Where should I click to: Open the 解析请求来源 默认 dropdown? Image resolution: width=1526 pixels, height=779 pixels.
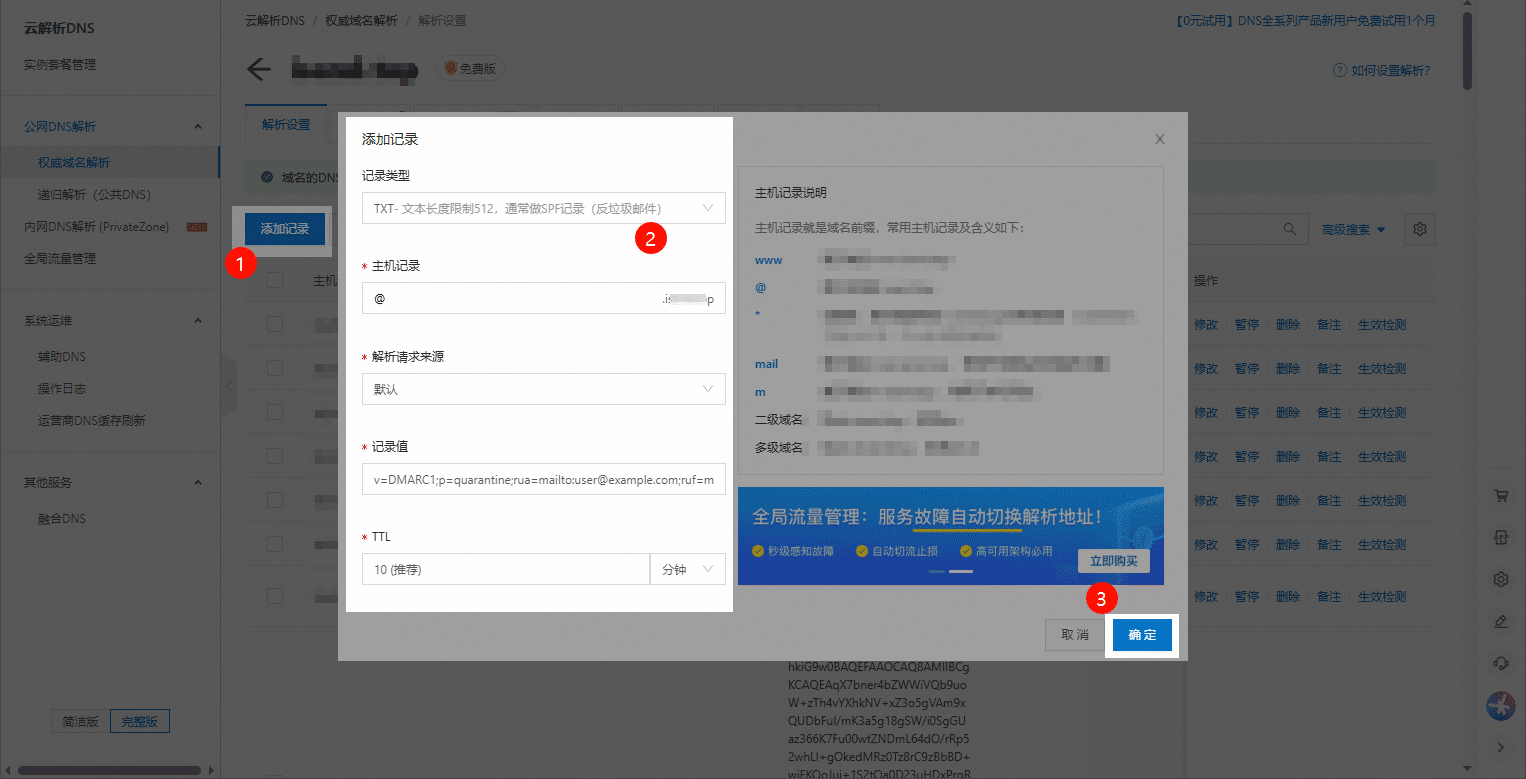coord(543,388)
